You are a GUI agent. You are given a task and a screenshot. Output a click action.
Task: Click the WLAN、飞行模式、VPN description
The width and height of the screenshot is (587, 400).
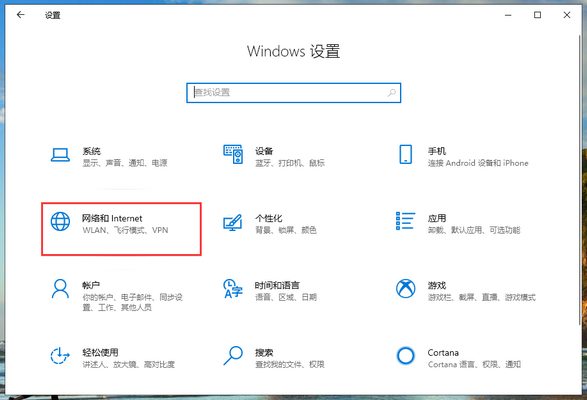coord(125,230)
